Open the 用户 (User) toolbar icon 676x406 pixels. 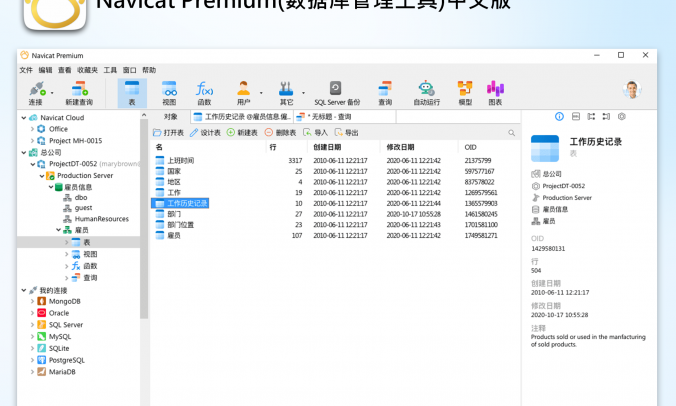click(244, 92)
